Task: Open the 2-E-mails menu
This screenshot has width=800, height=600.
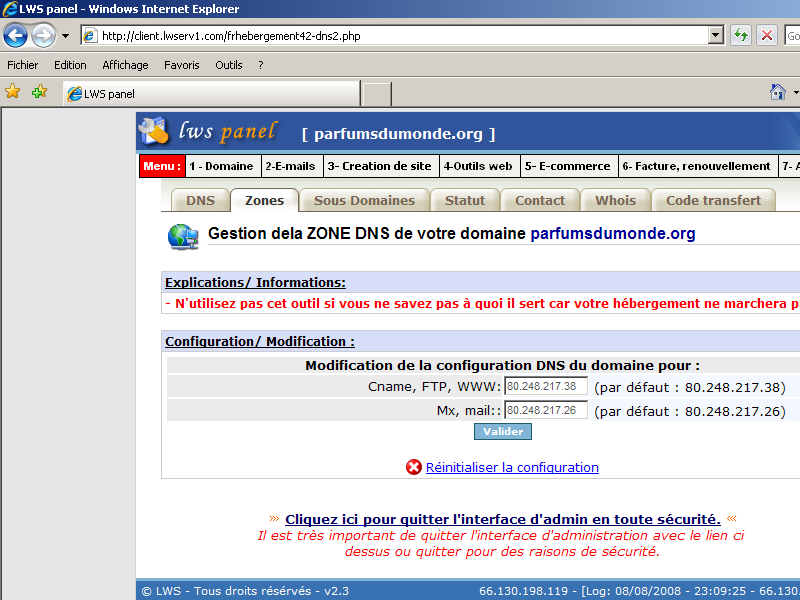Action: pyautogui.click(x=290, y=166)
